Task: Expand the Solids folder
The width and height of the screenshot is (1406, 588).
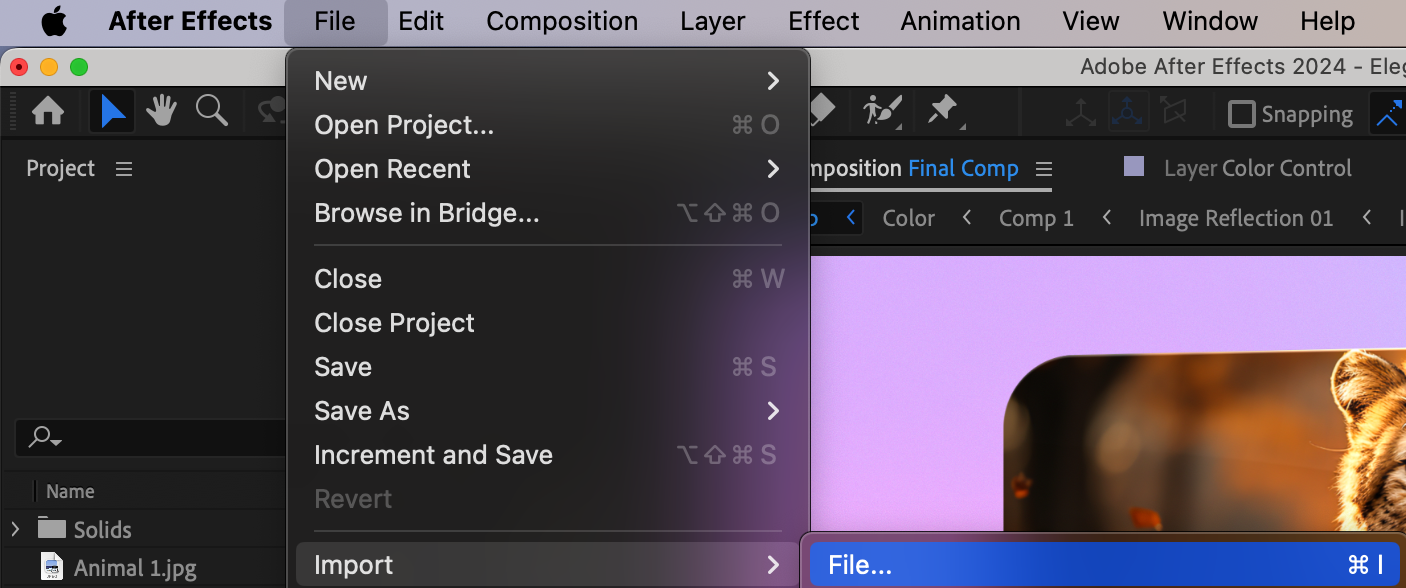Action: tap(15, 529)
